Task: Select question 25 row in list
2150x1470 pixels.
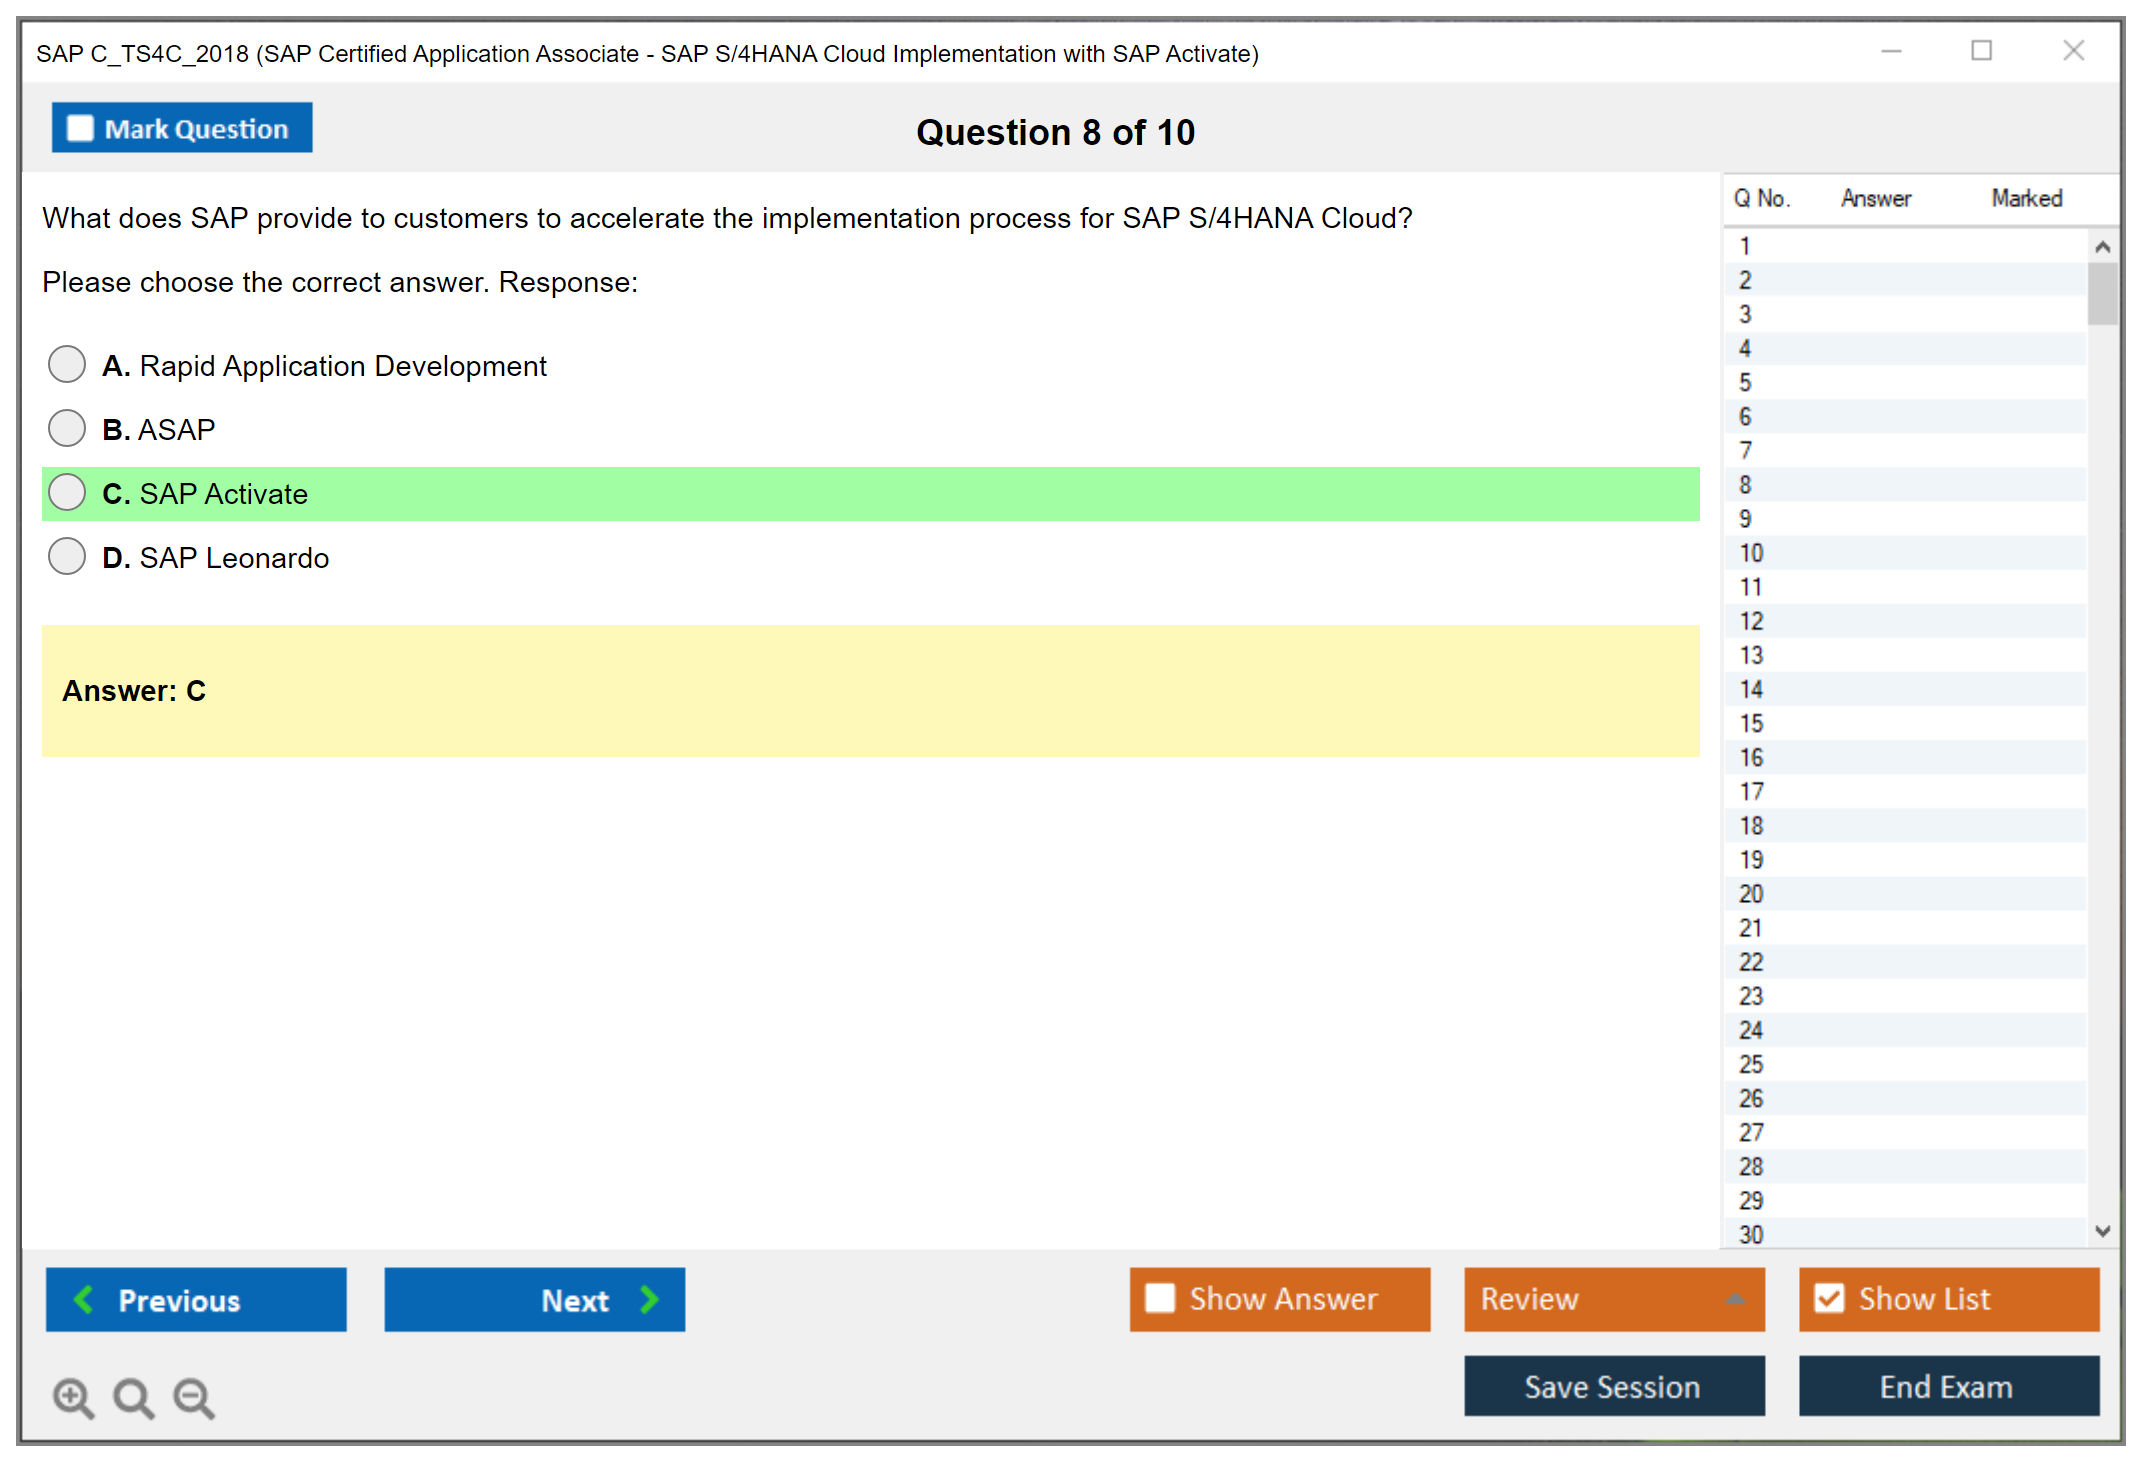Action: click(x=1751, y=1064)
